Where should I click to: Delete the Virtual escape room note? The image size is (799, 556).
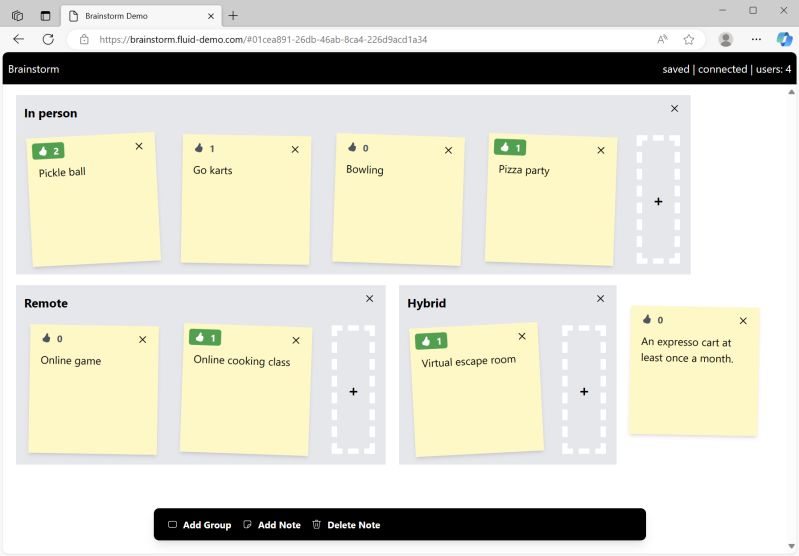point(522,336)
